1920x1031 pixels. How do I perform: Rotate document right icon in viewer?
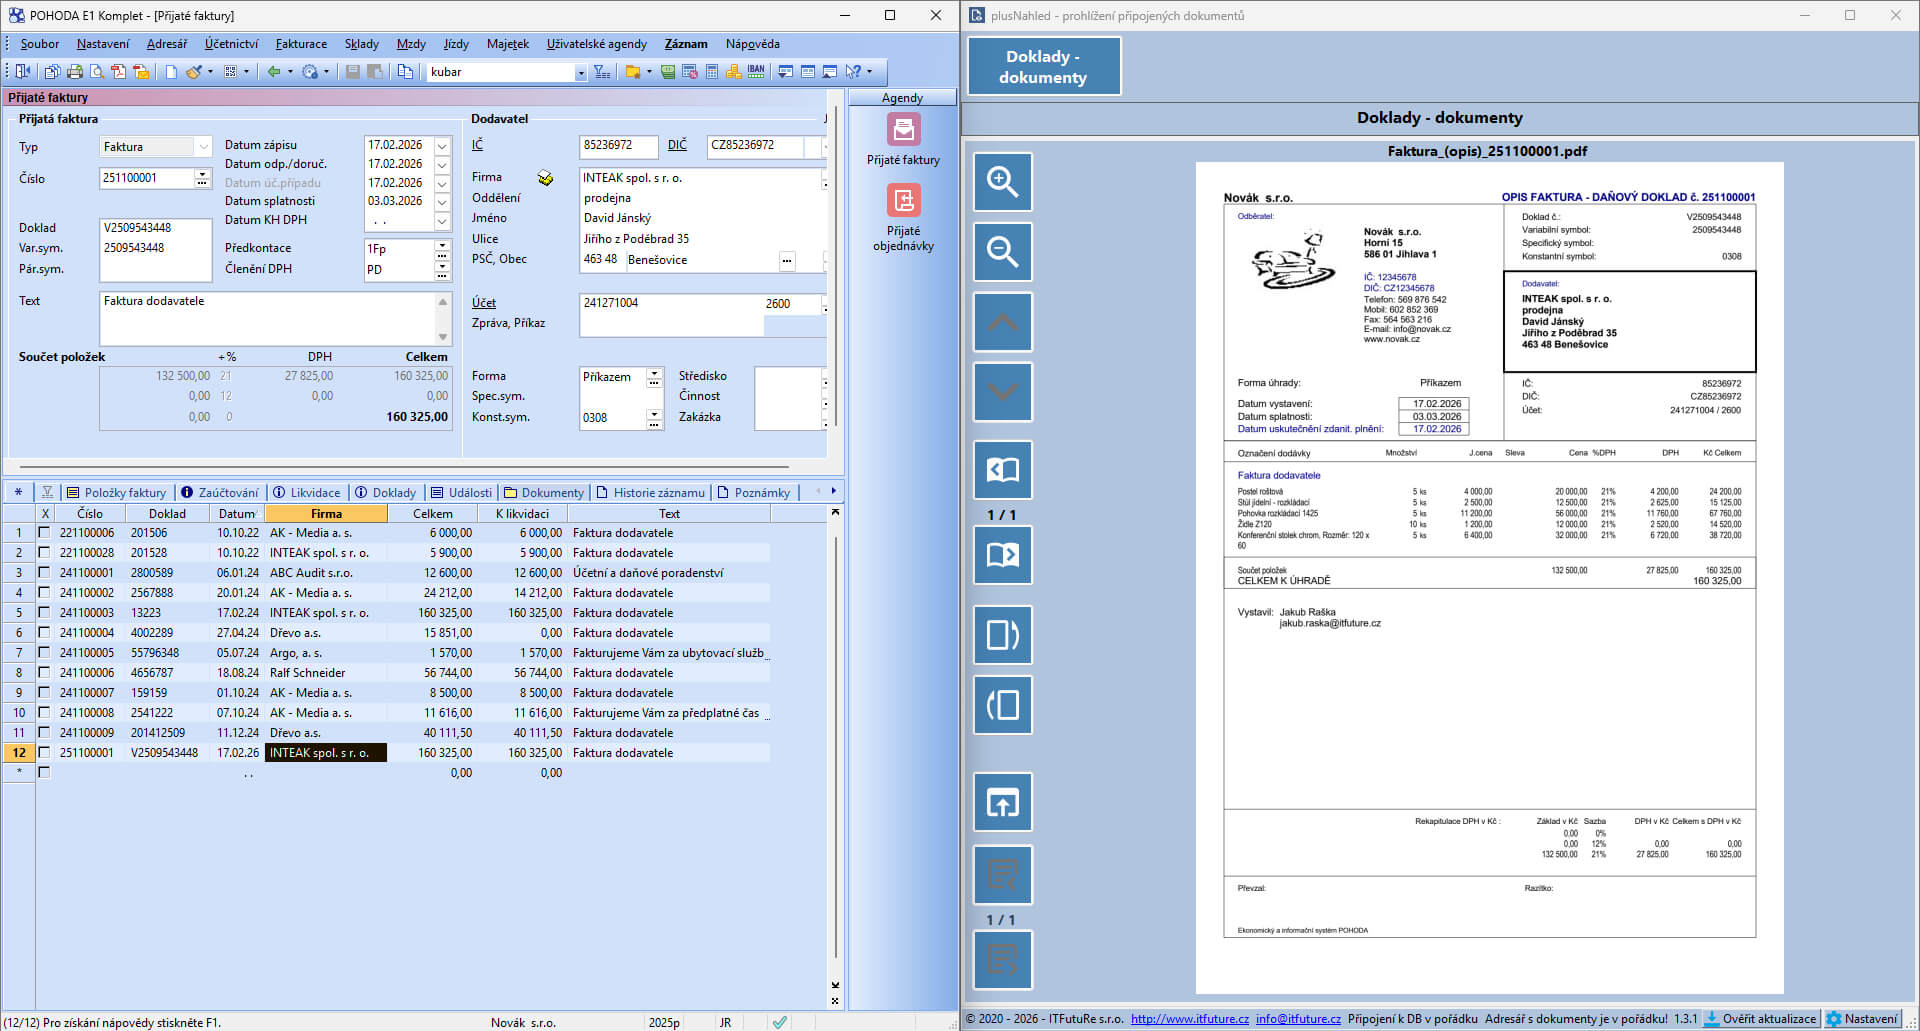coord(1002,635)
